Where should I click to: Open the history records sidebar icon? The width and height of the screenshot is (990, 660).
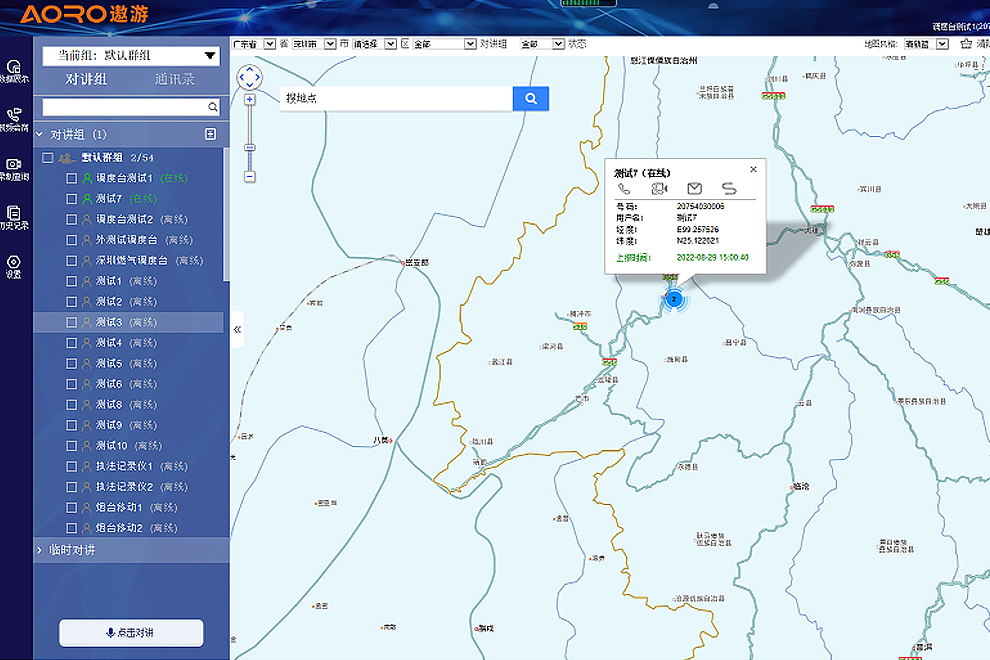tap(14, 213)
